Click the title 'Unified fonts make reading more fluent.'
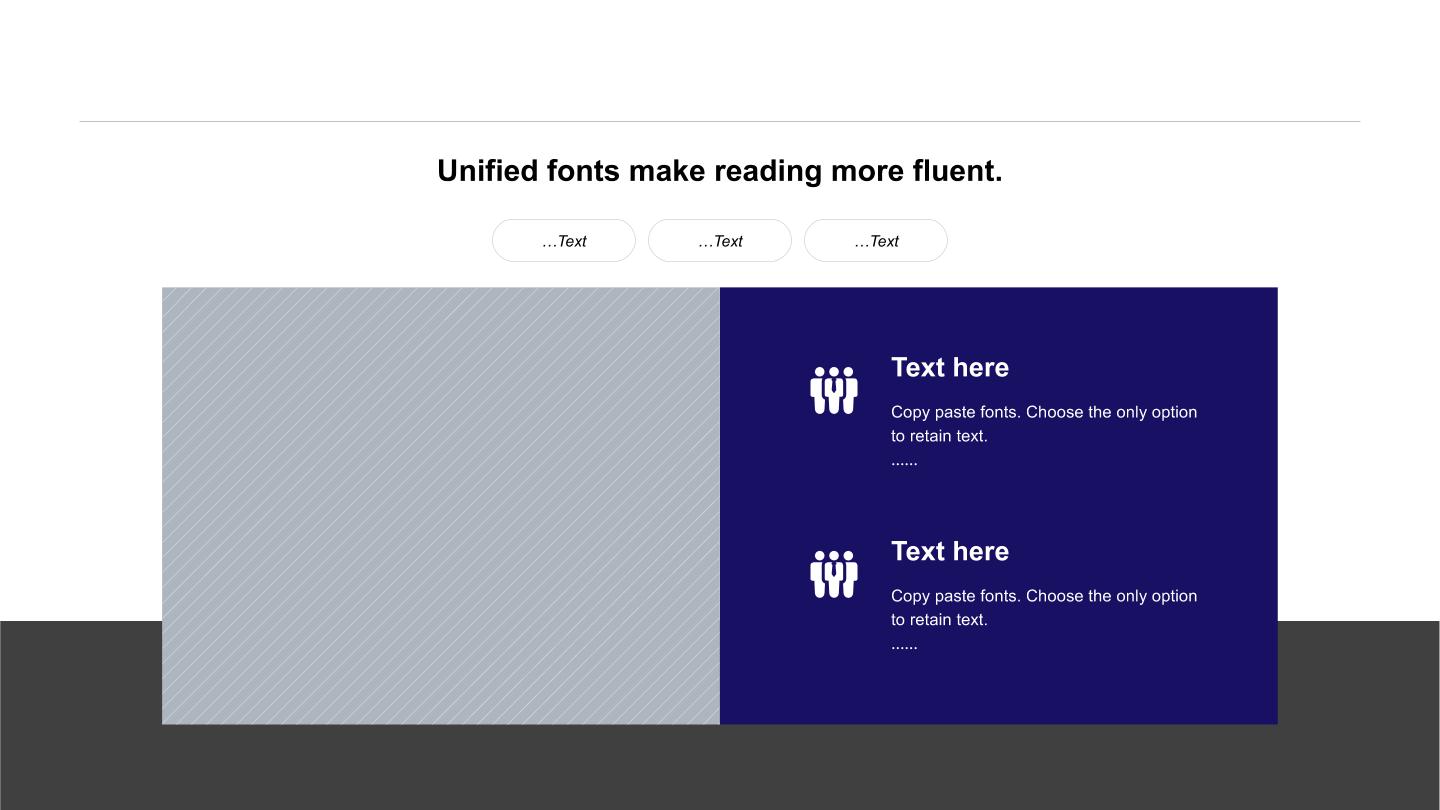 coord(720,171)
